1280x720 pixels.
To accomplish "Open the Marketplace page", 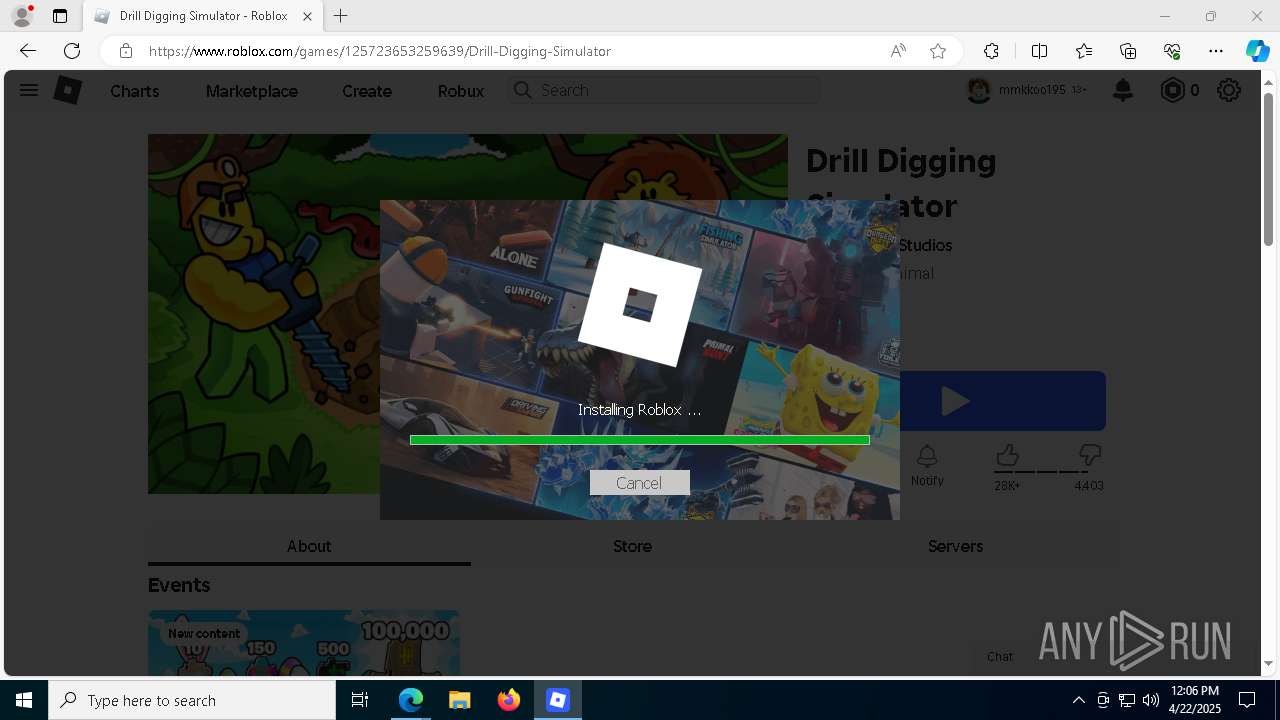I will click(252, 91).
